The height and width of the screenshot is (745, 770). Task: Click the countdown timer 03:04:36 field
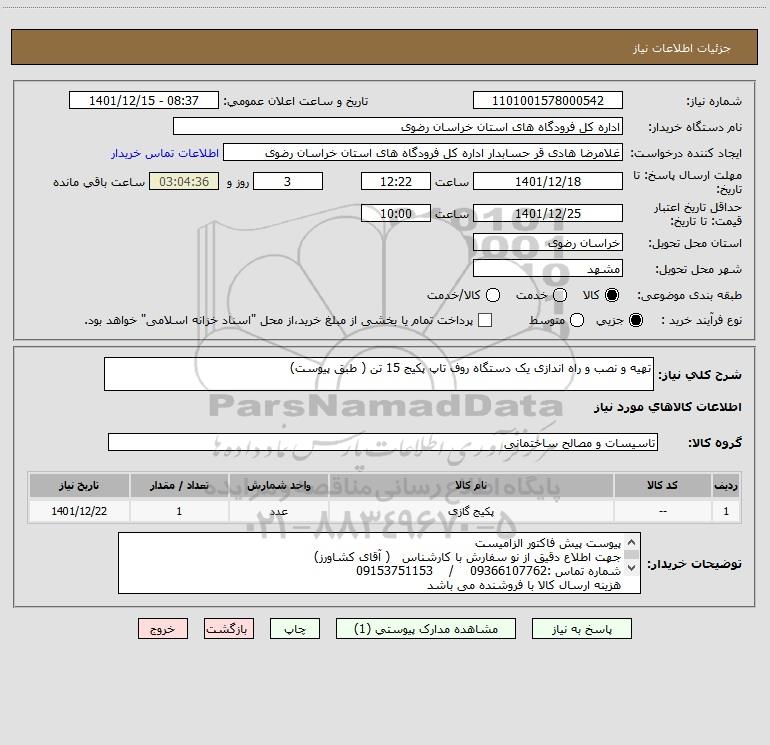pyautogui.click(x=184, y=181)
